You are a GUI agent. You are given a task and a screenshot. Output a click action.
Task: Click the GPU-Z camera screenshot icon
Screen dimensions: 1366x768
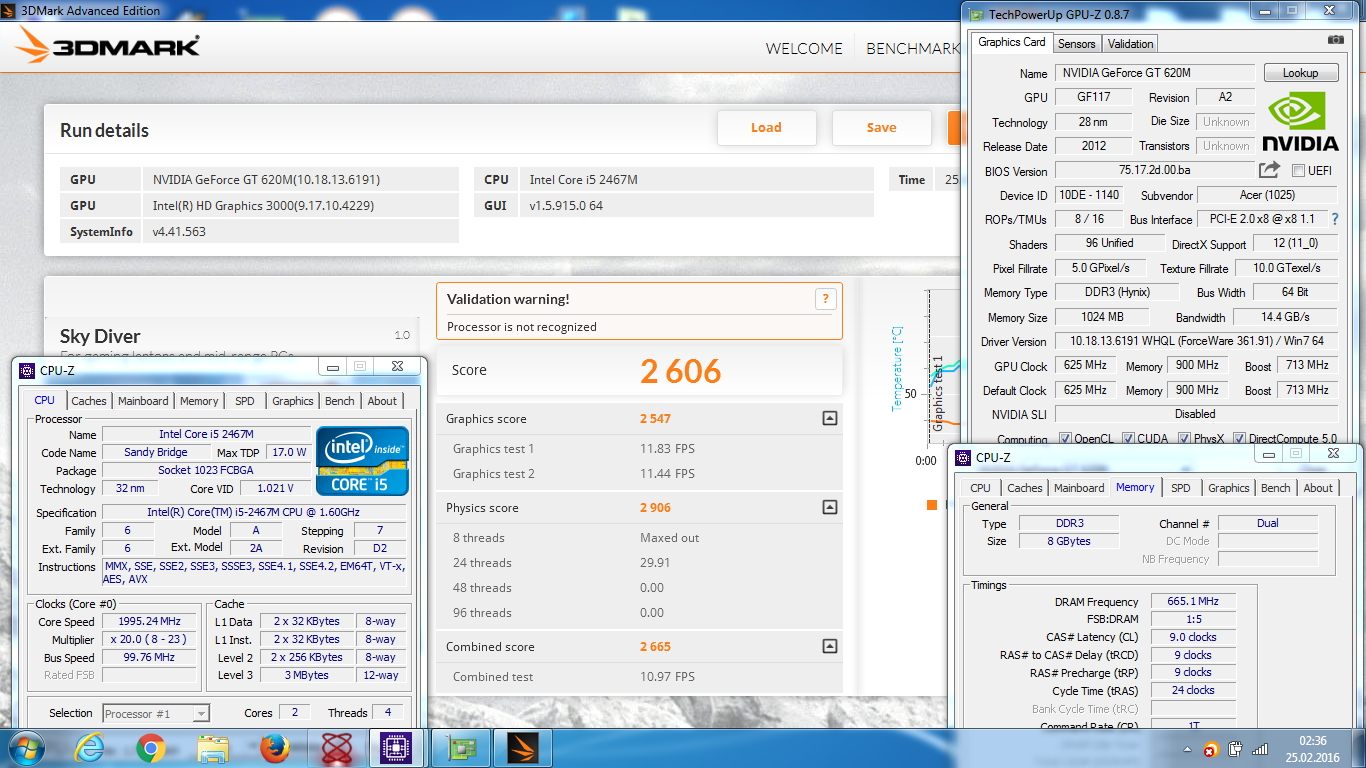1335,40
